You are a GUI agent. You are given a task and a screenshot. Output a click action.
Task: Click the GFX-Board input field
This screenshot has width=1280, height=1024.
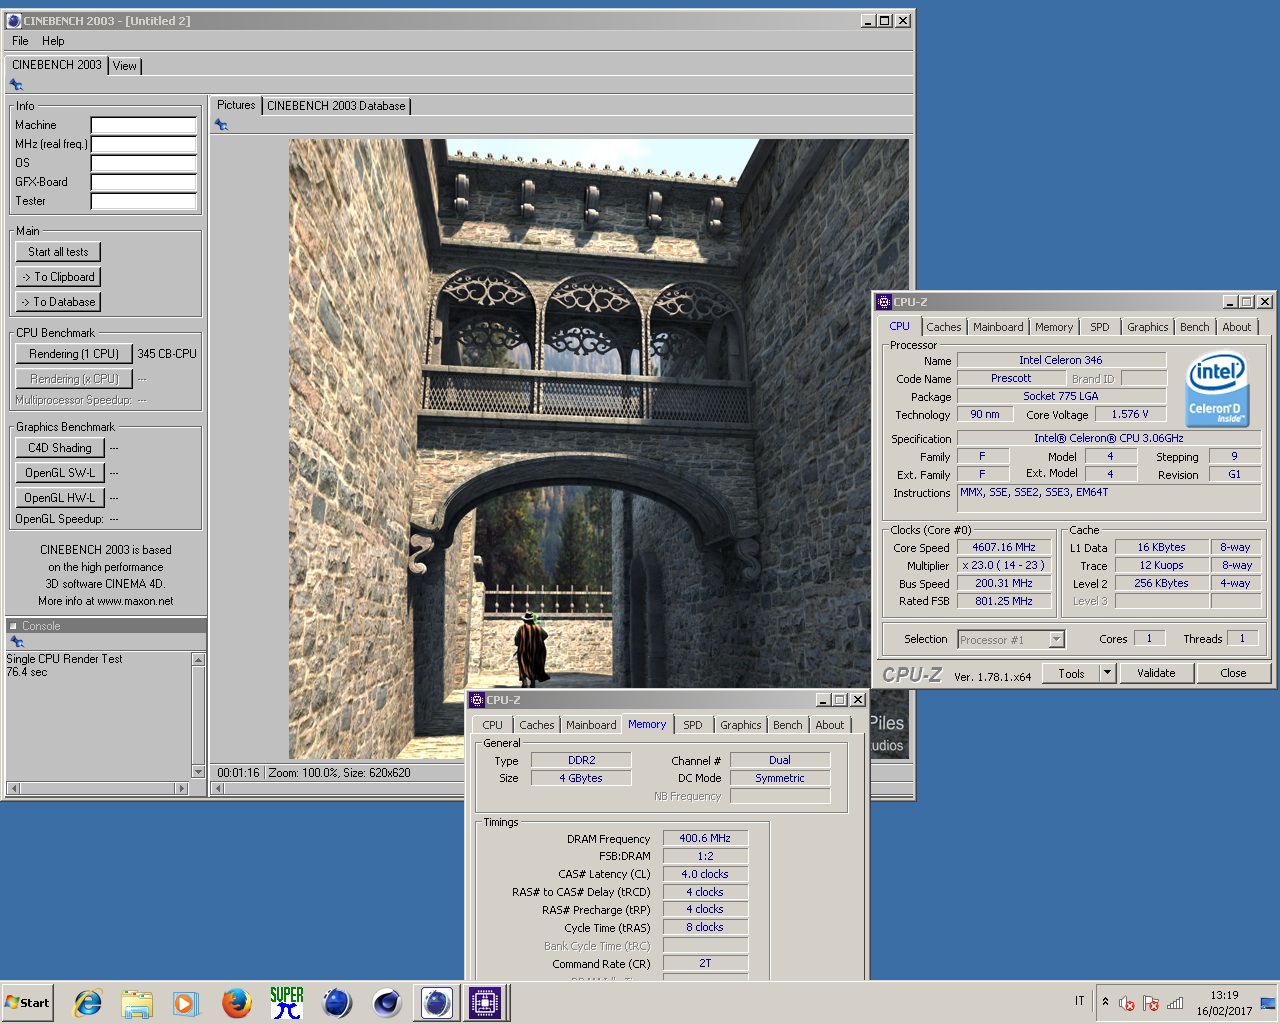coord(144,182)
